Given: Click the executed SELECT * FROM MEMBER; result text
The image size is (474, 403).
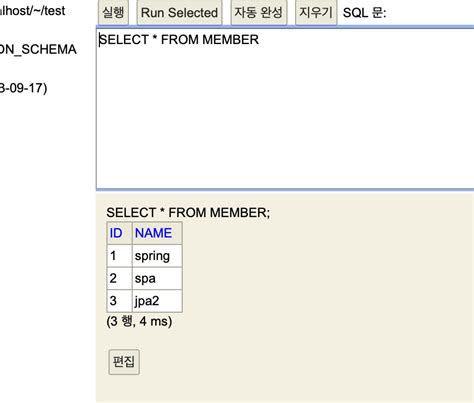Looking at the screenshot, I should (x=188, y=213).
